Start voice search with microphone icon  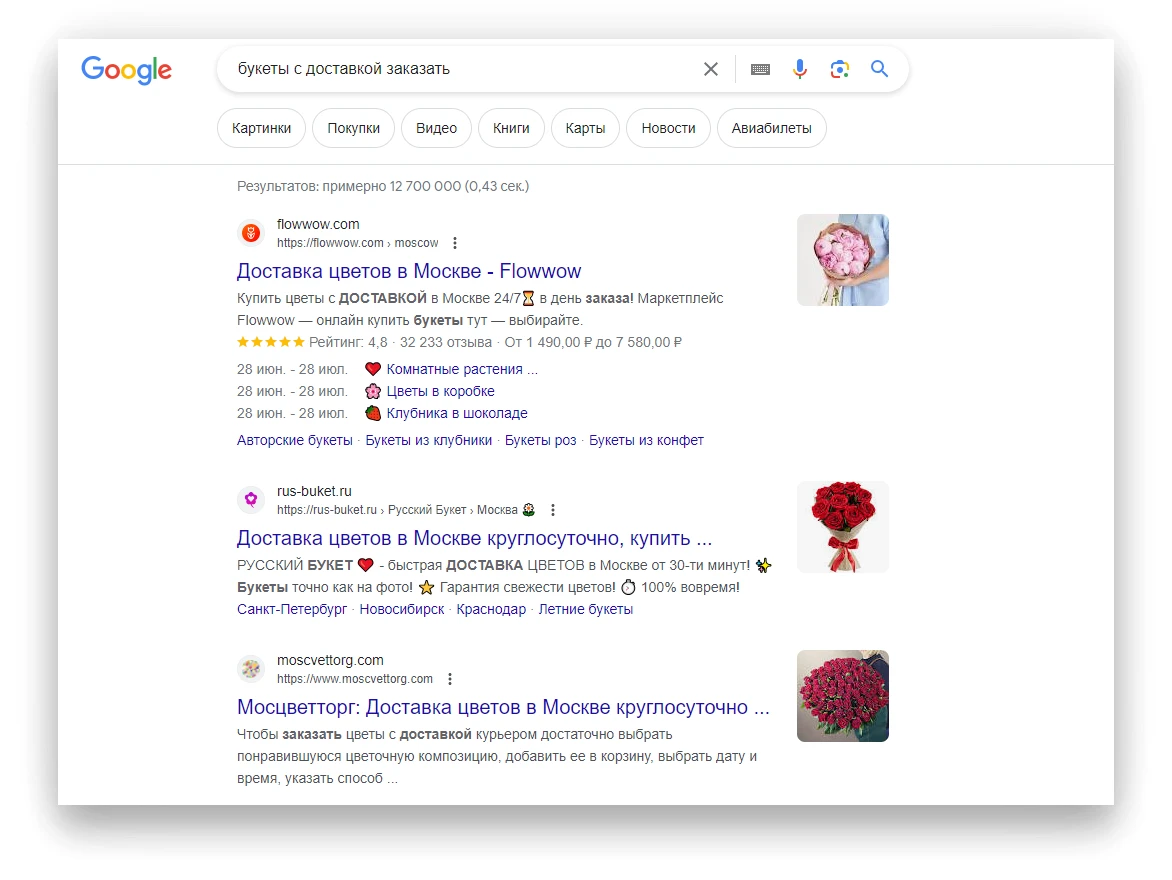tap(800, 69)
